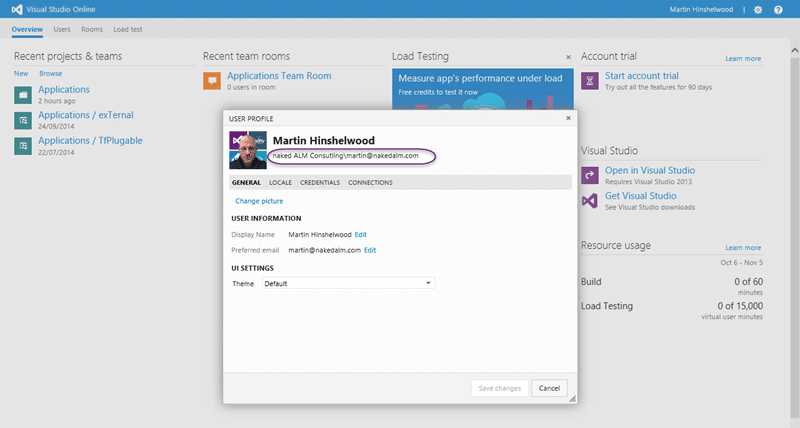The width and height of the screenshot is (800, 428).
Task: Click the dialog resize grip corner
Action: pos(572,399)
